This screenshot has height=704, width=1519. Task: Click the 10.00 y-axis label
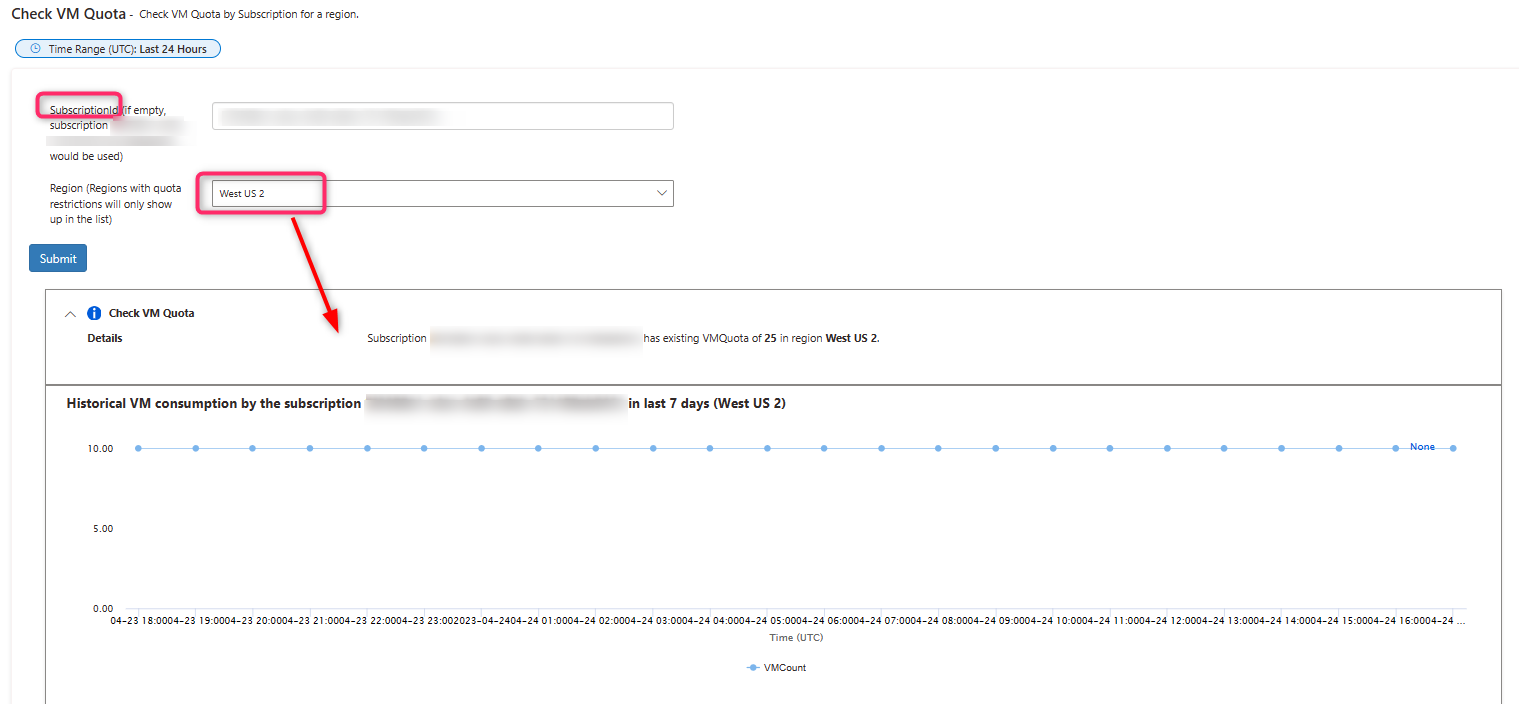click(100, 449)
